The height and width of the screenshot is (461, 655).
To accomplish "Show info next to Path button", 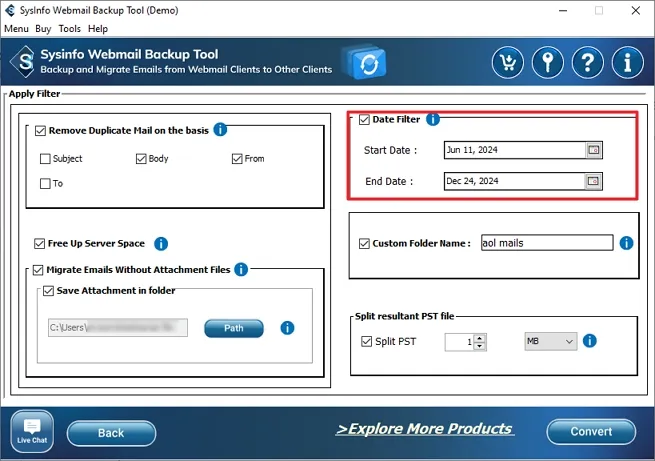I will (287, 328).
